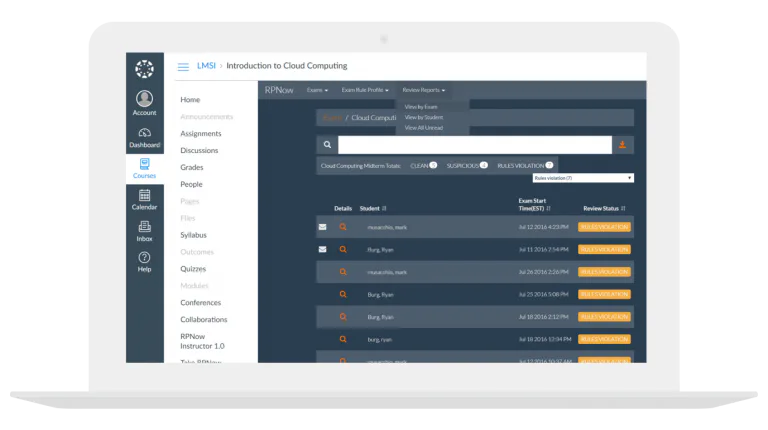
Task: Click inside the student search field
Action: [475, 145]
